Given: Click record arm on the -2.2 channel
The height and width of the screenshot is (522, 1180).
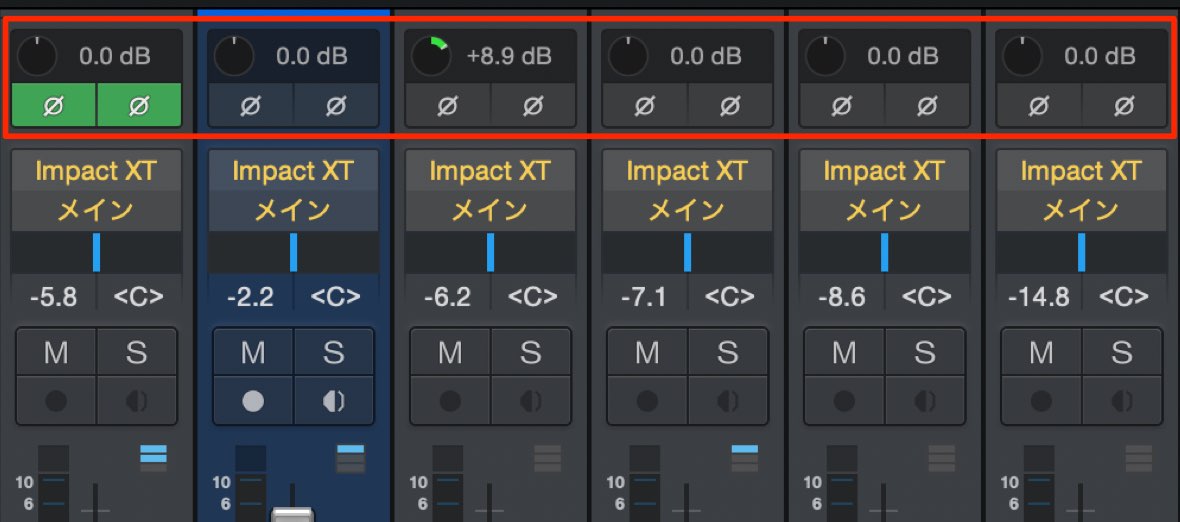Looking at the screenshot, I should [x=254, y=401].
